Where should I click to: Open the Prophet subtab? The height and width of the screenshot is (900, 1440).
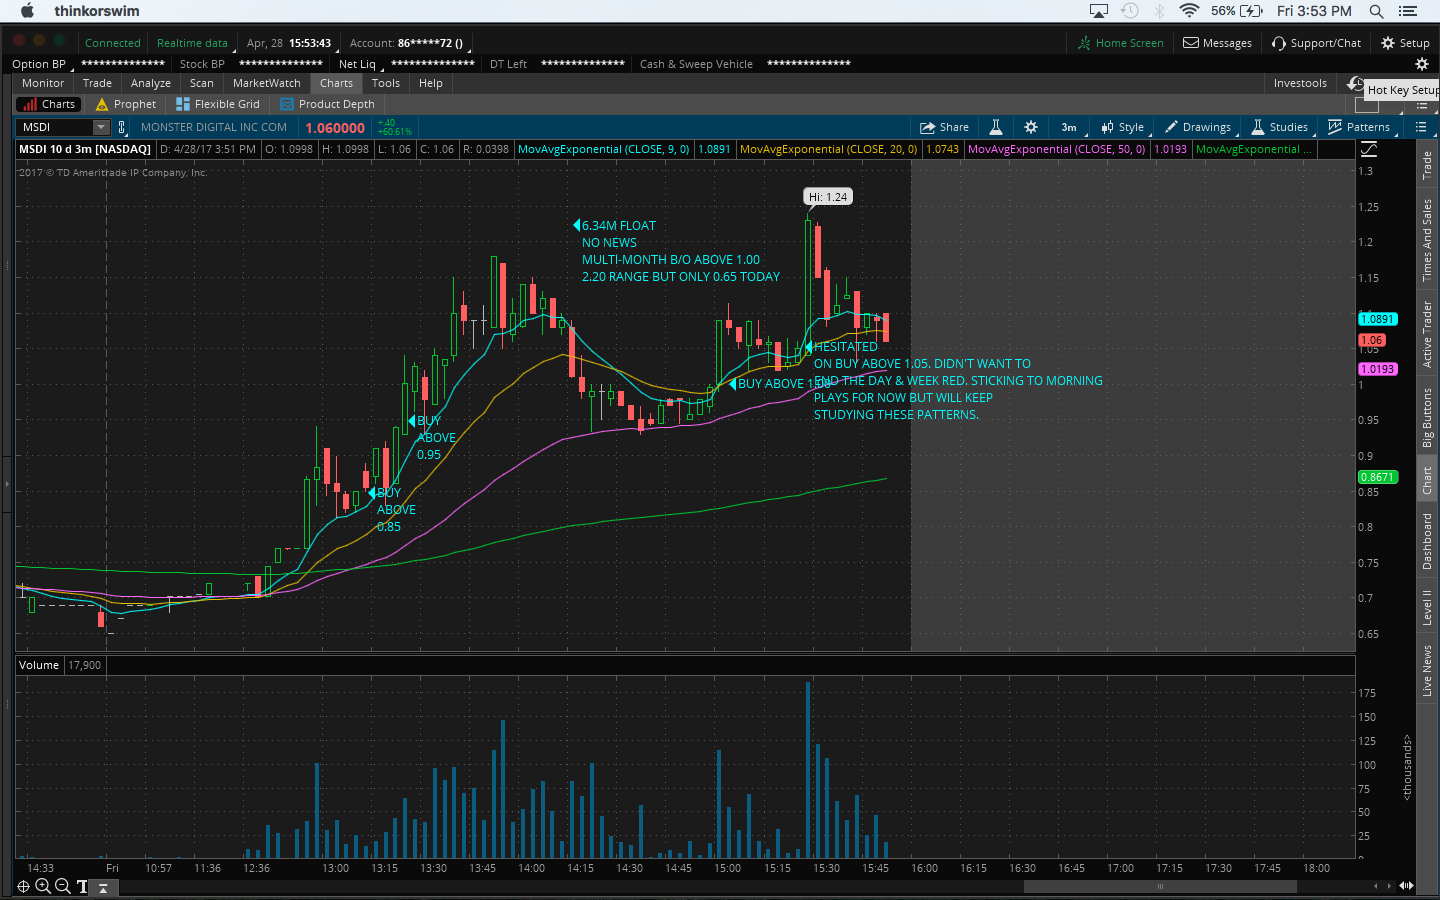pyautogui.click(x=126, y=104)
